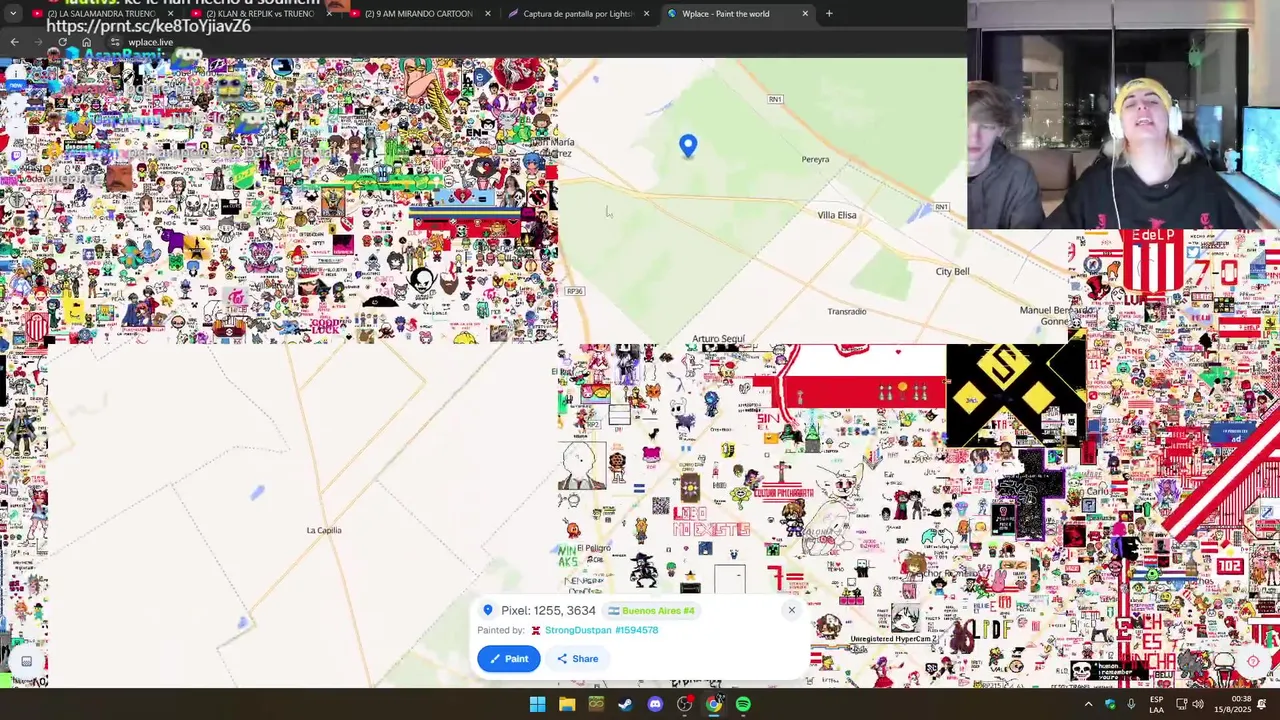1280x720 pixels.
Task: Open the green taskbar app icon beside File Explorer
Action: pos(596,704)
